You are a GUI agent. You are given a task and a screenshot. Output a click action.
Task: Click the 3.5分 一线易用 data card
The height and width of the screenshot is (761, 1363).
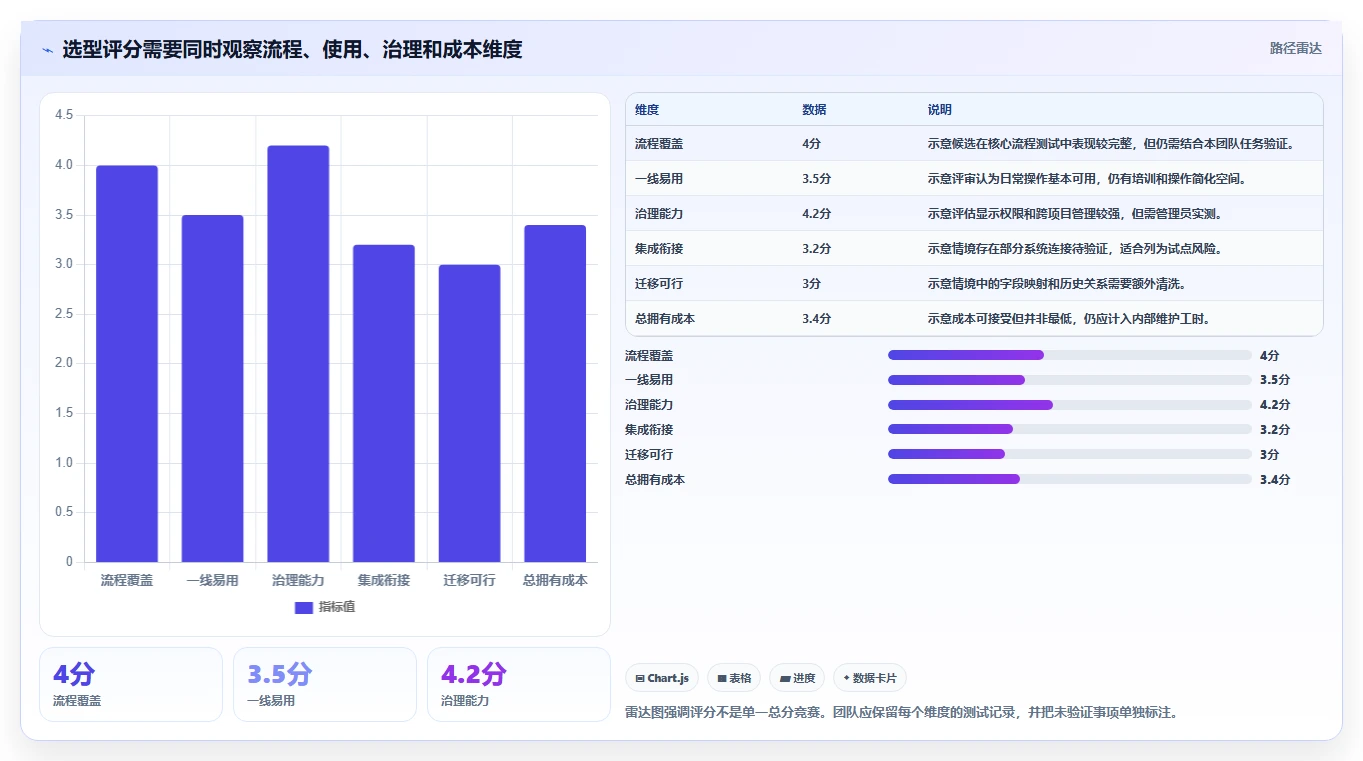click(325, 684)
